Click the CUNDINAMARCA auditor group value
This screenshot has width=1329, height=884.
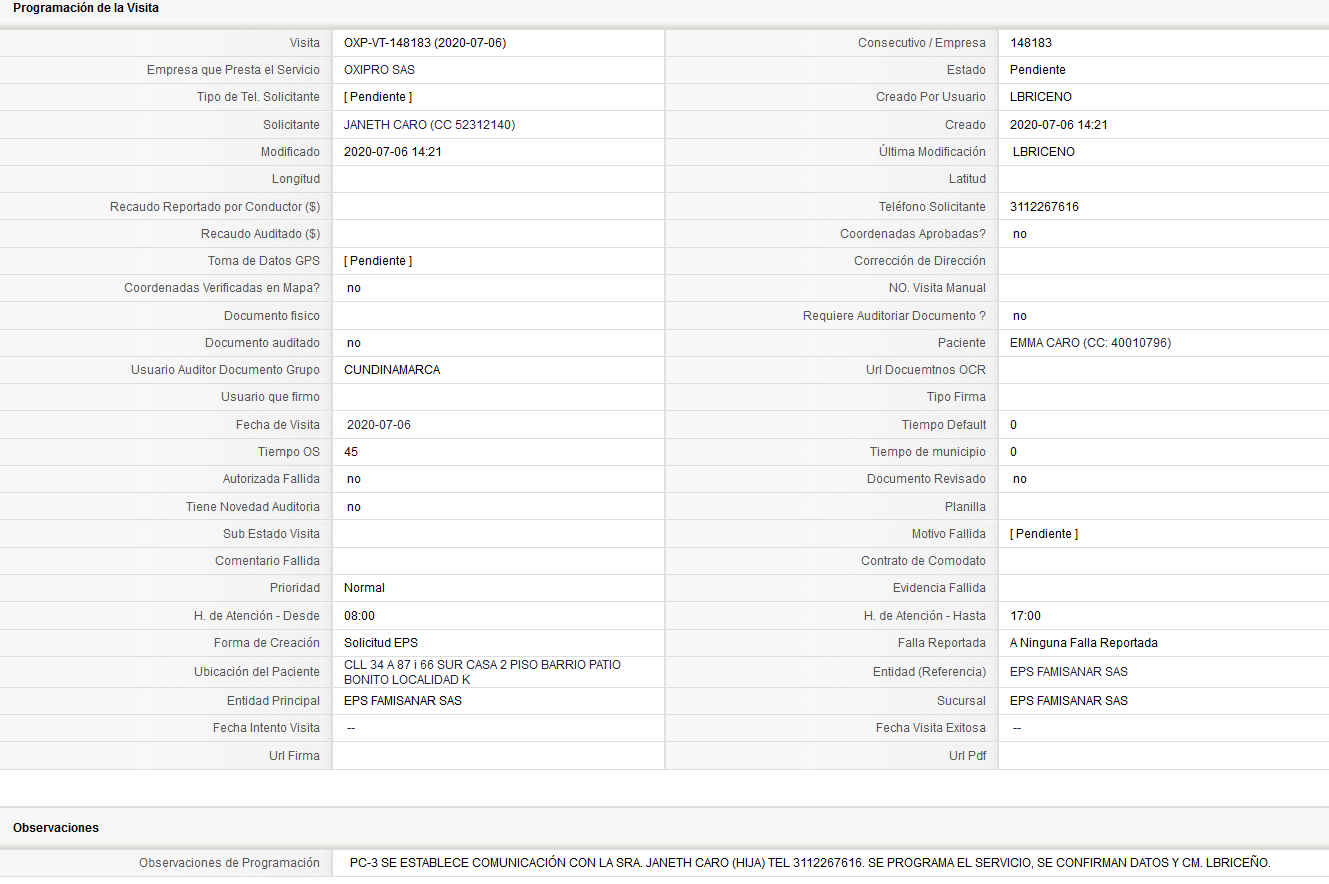(x=392, y=370)
